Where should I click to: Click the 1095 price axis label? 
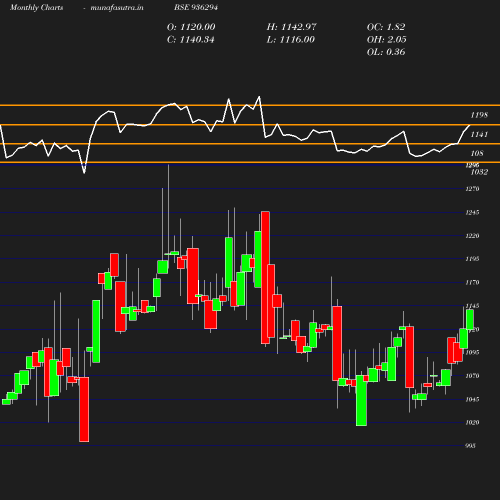472,353
